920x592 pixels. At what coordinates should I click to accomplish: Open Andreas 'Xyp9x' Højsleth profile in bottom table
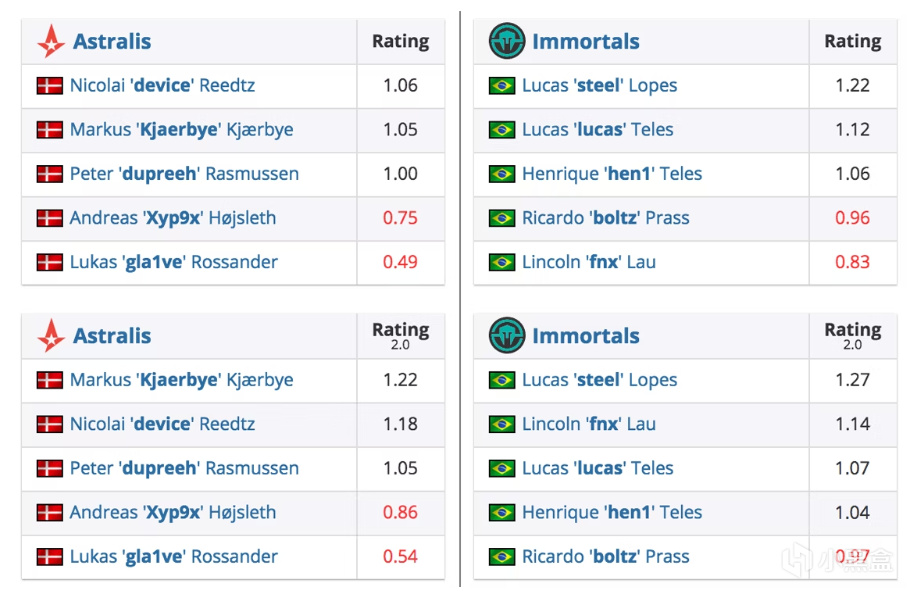click(172, 512)
